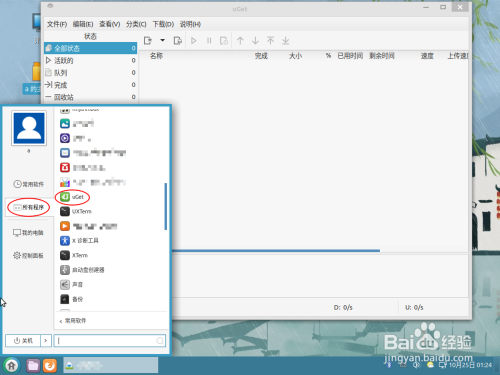Click the start menu home button on taskbar
Viewport: 500px width, 375px height.
pos(12,366)
